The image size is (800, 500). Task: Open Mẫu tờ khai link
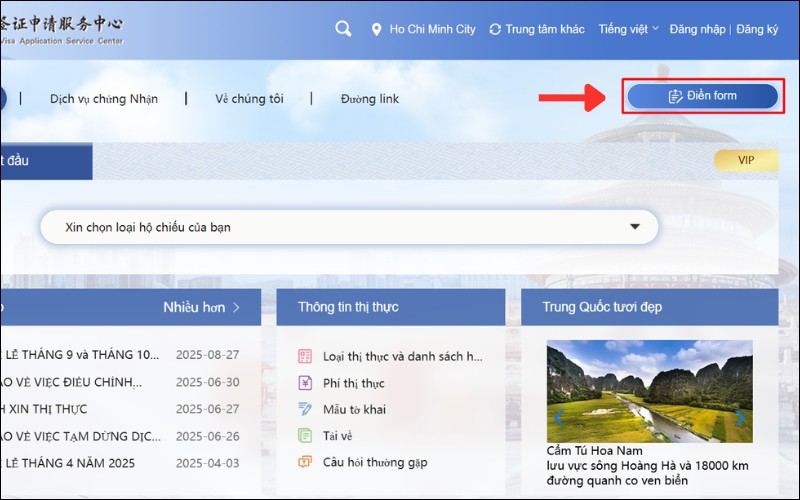(354, 409)
